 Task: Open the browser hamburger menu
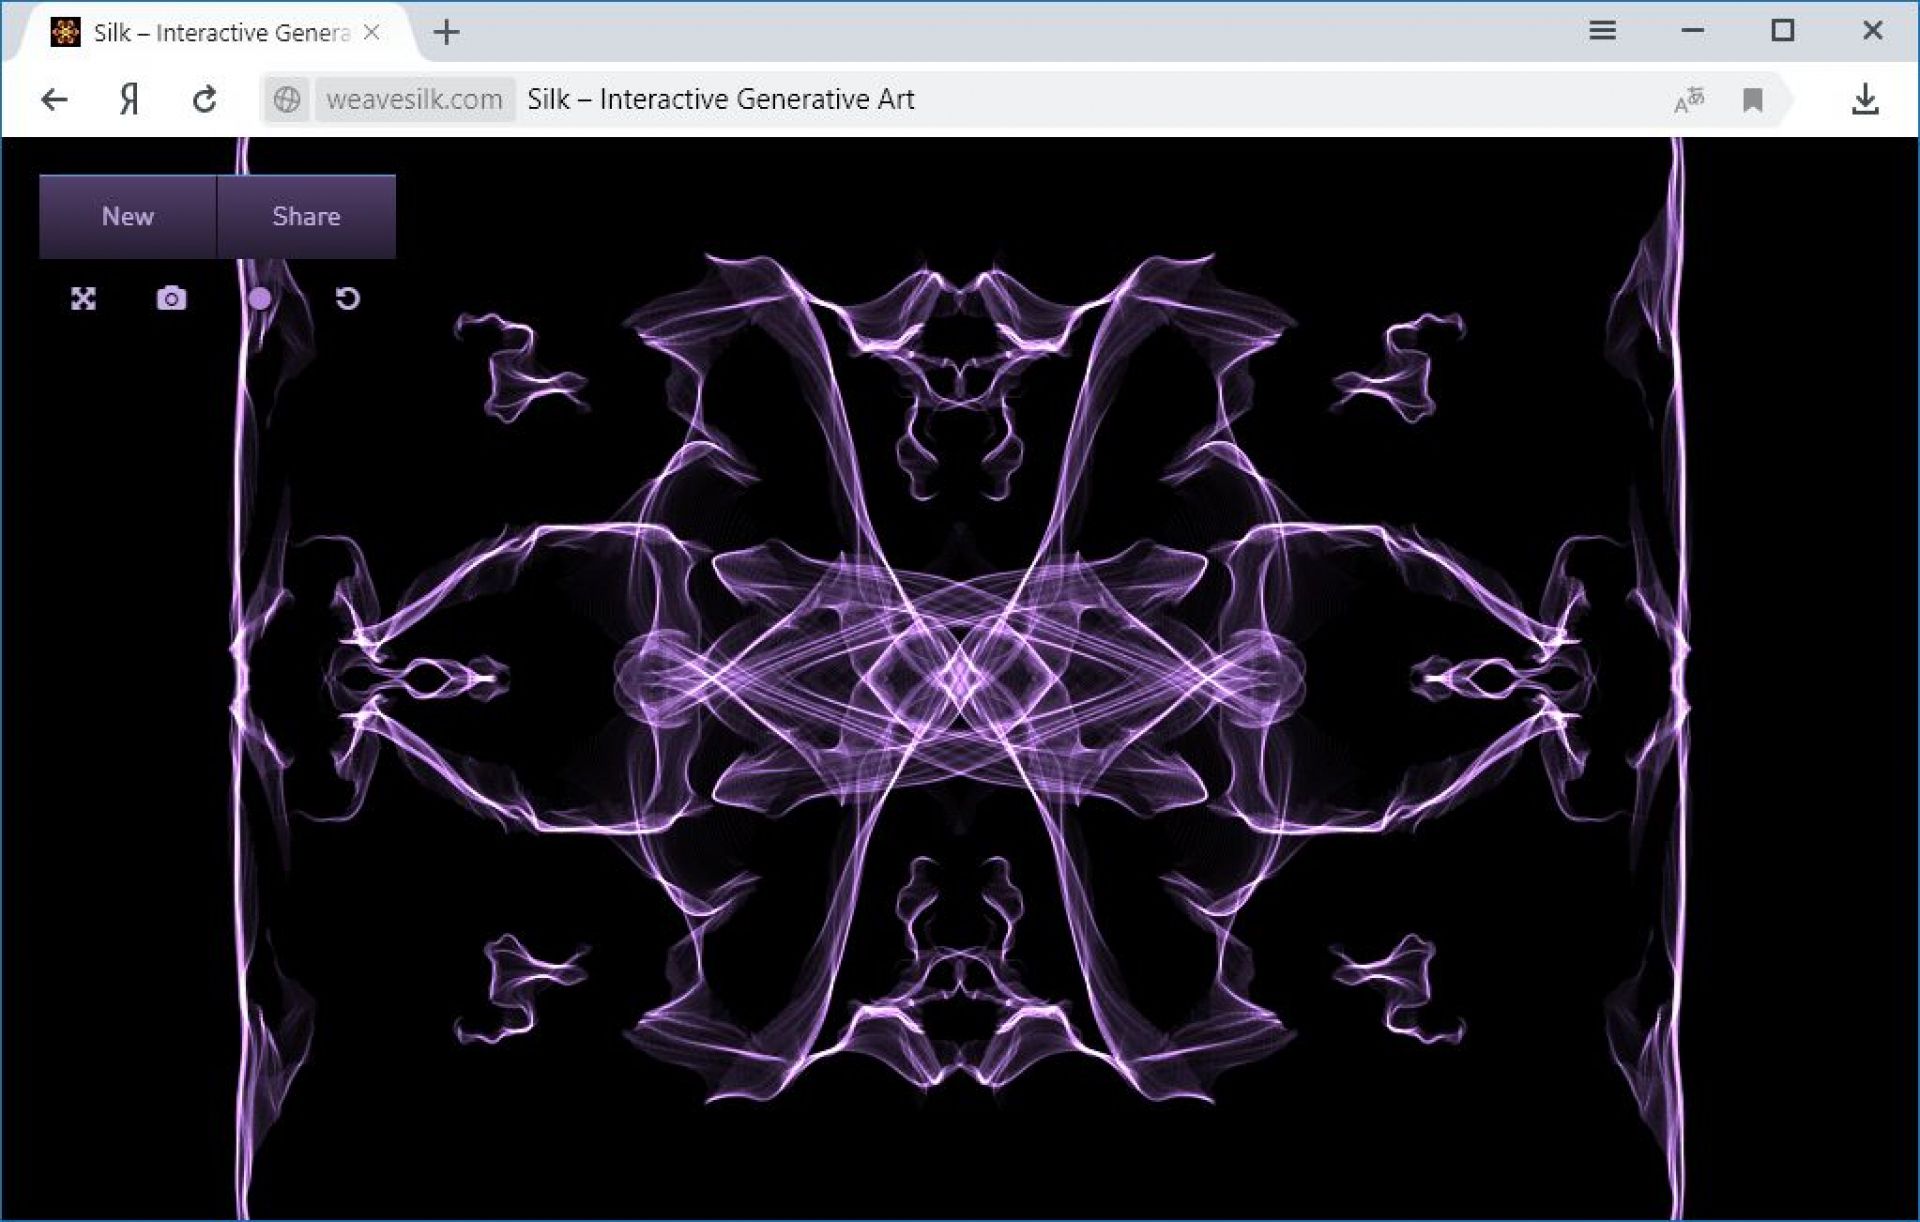pyautogui.click(x=1602, y=31)
